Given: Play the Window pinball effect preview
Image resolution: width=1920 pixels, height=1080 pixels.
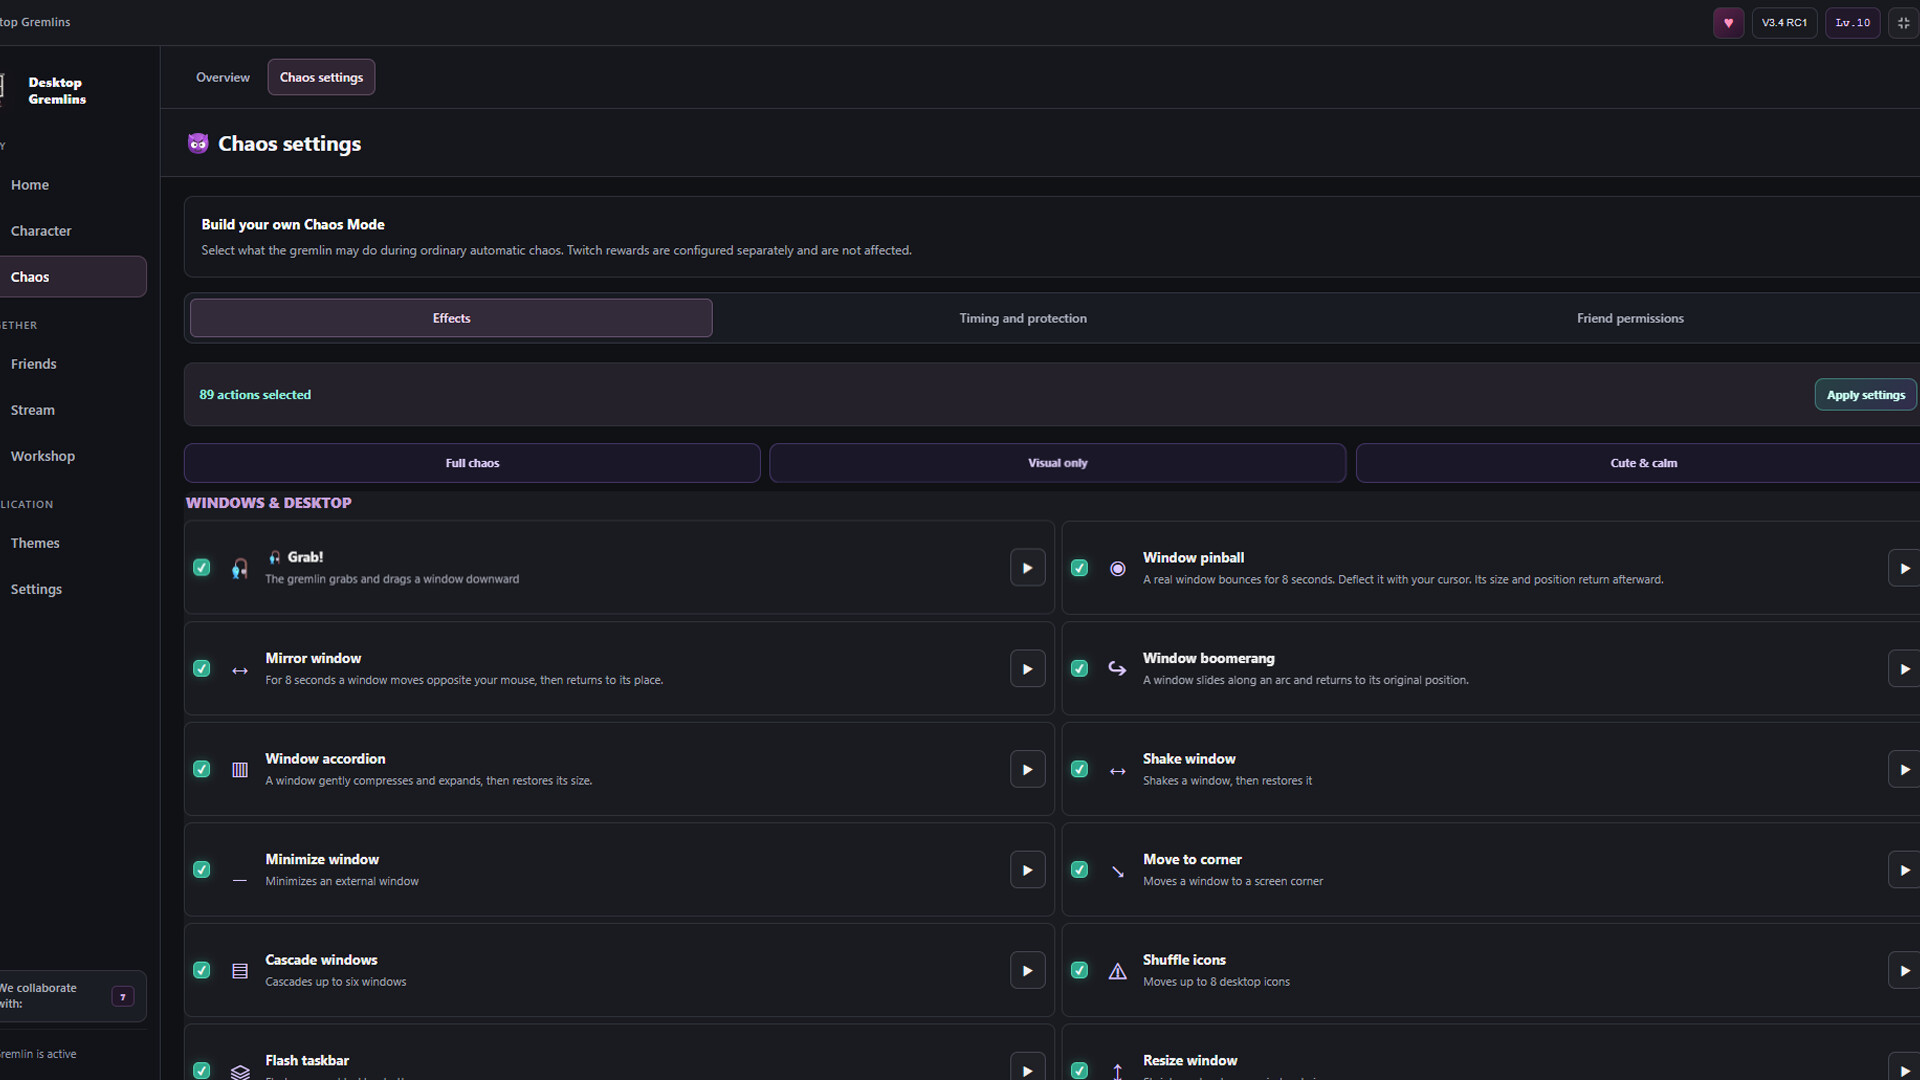Looking at the screenshot, I should (x=1904, y=568).
